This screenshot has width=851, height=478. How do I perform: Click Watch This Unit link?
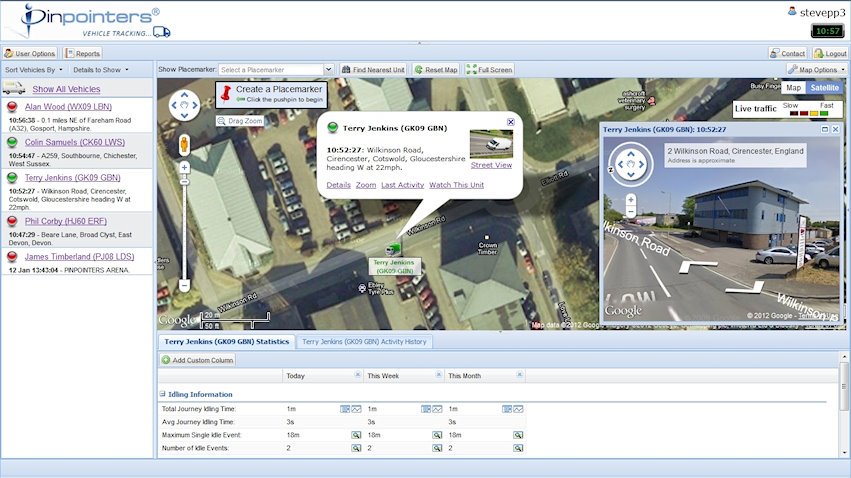(456, 185)
